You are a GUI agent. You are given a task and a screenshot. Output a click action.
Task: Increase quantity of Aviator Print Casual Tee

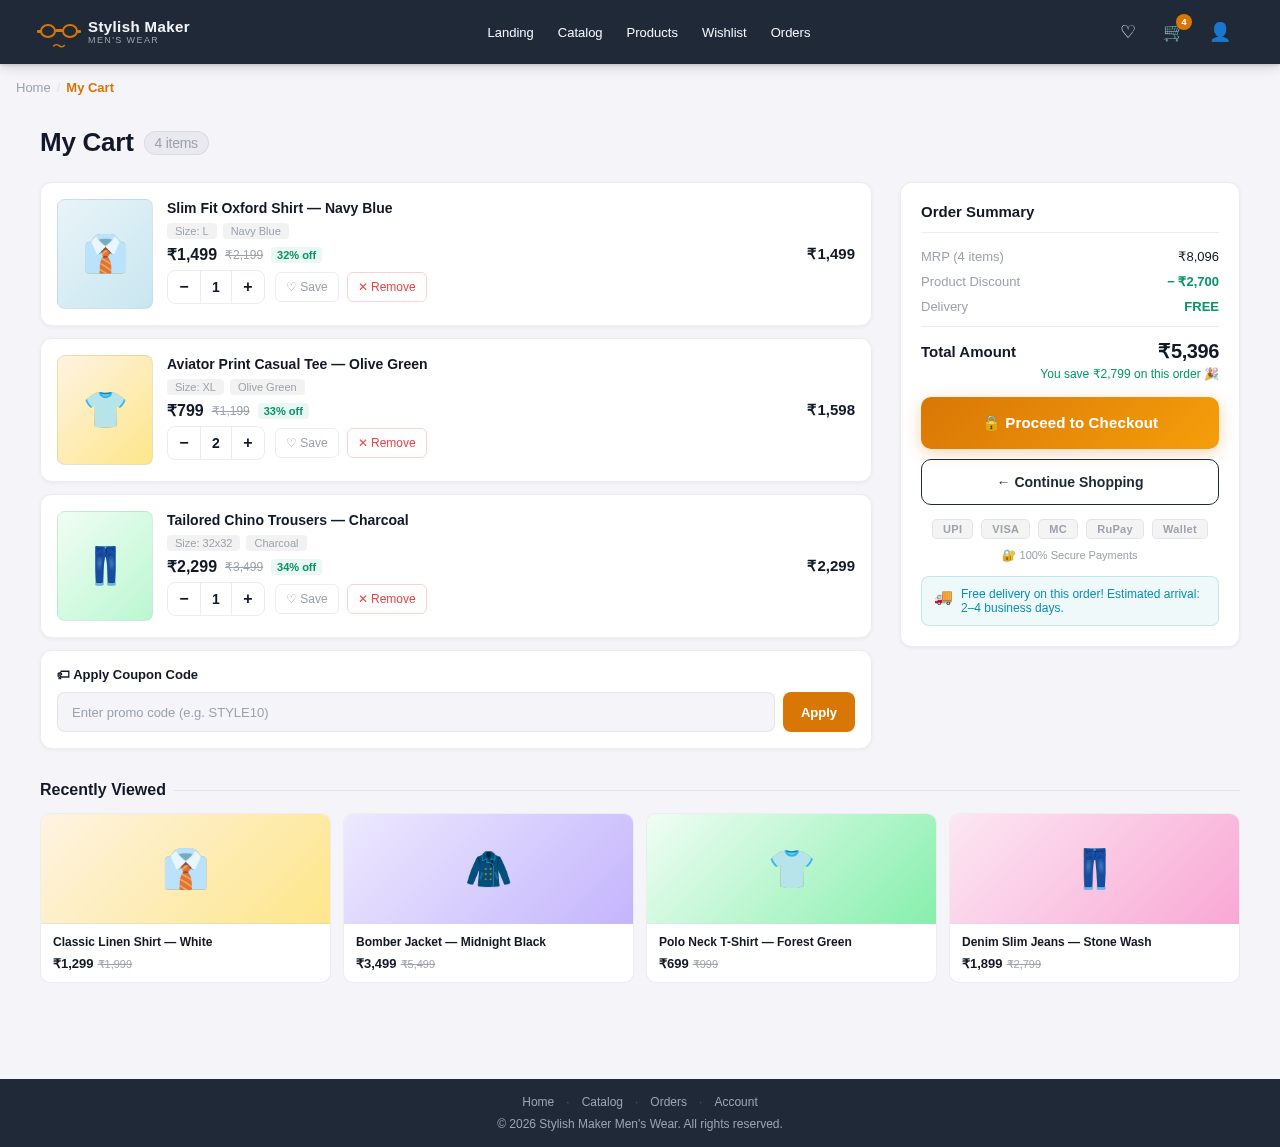[x=248, y=443]
